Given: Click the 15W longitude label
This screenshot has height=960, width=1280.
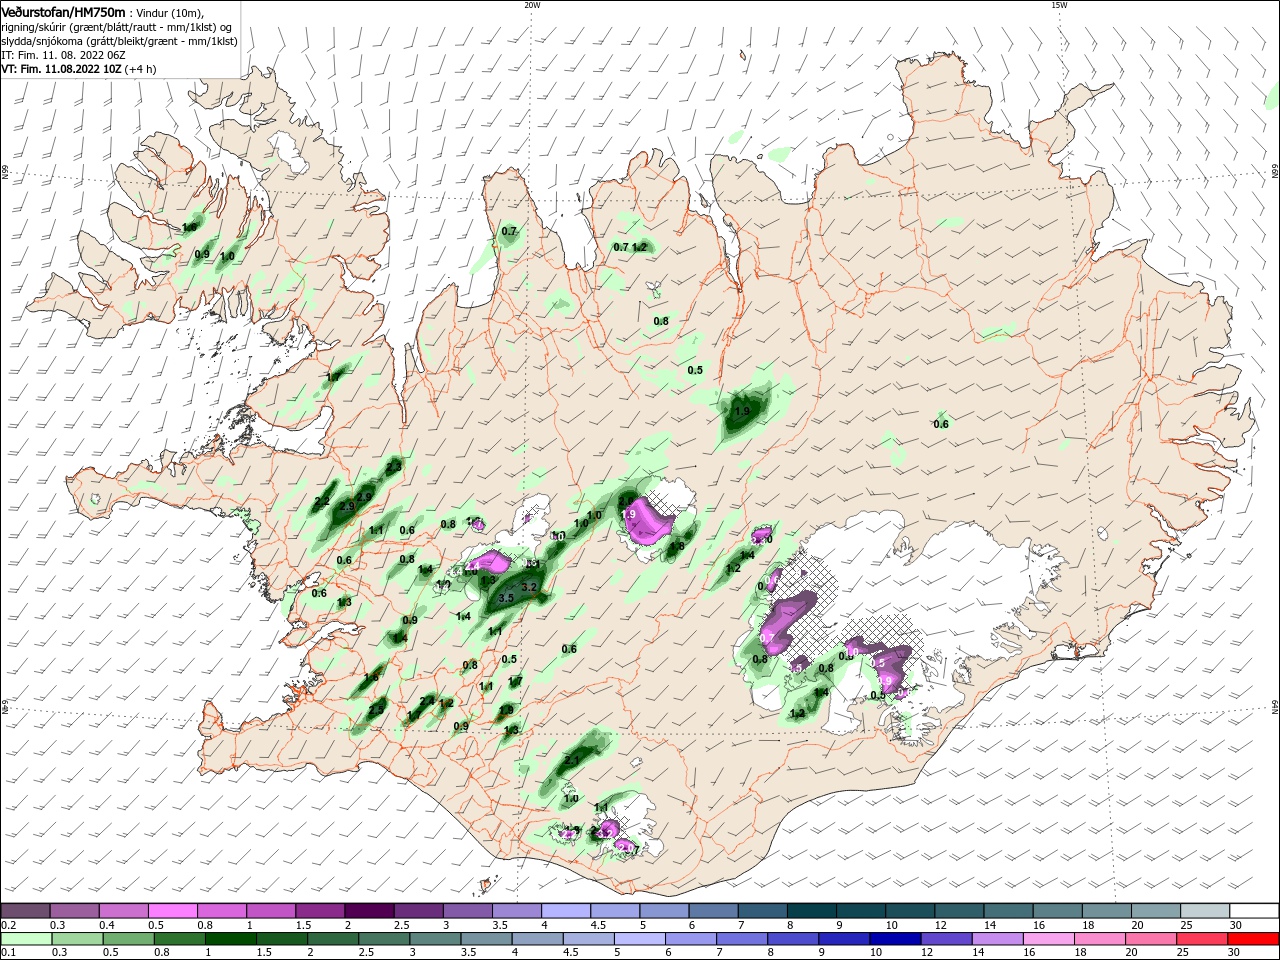Looking at the screenshot, I should (1059, 5).
